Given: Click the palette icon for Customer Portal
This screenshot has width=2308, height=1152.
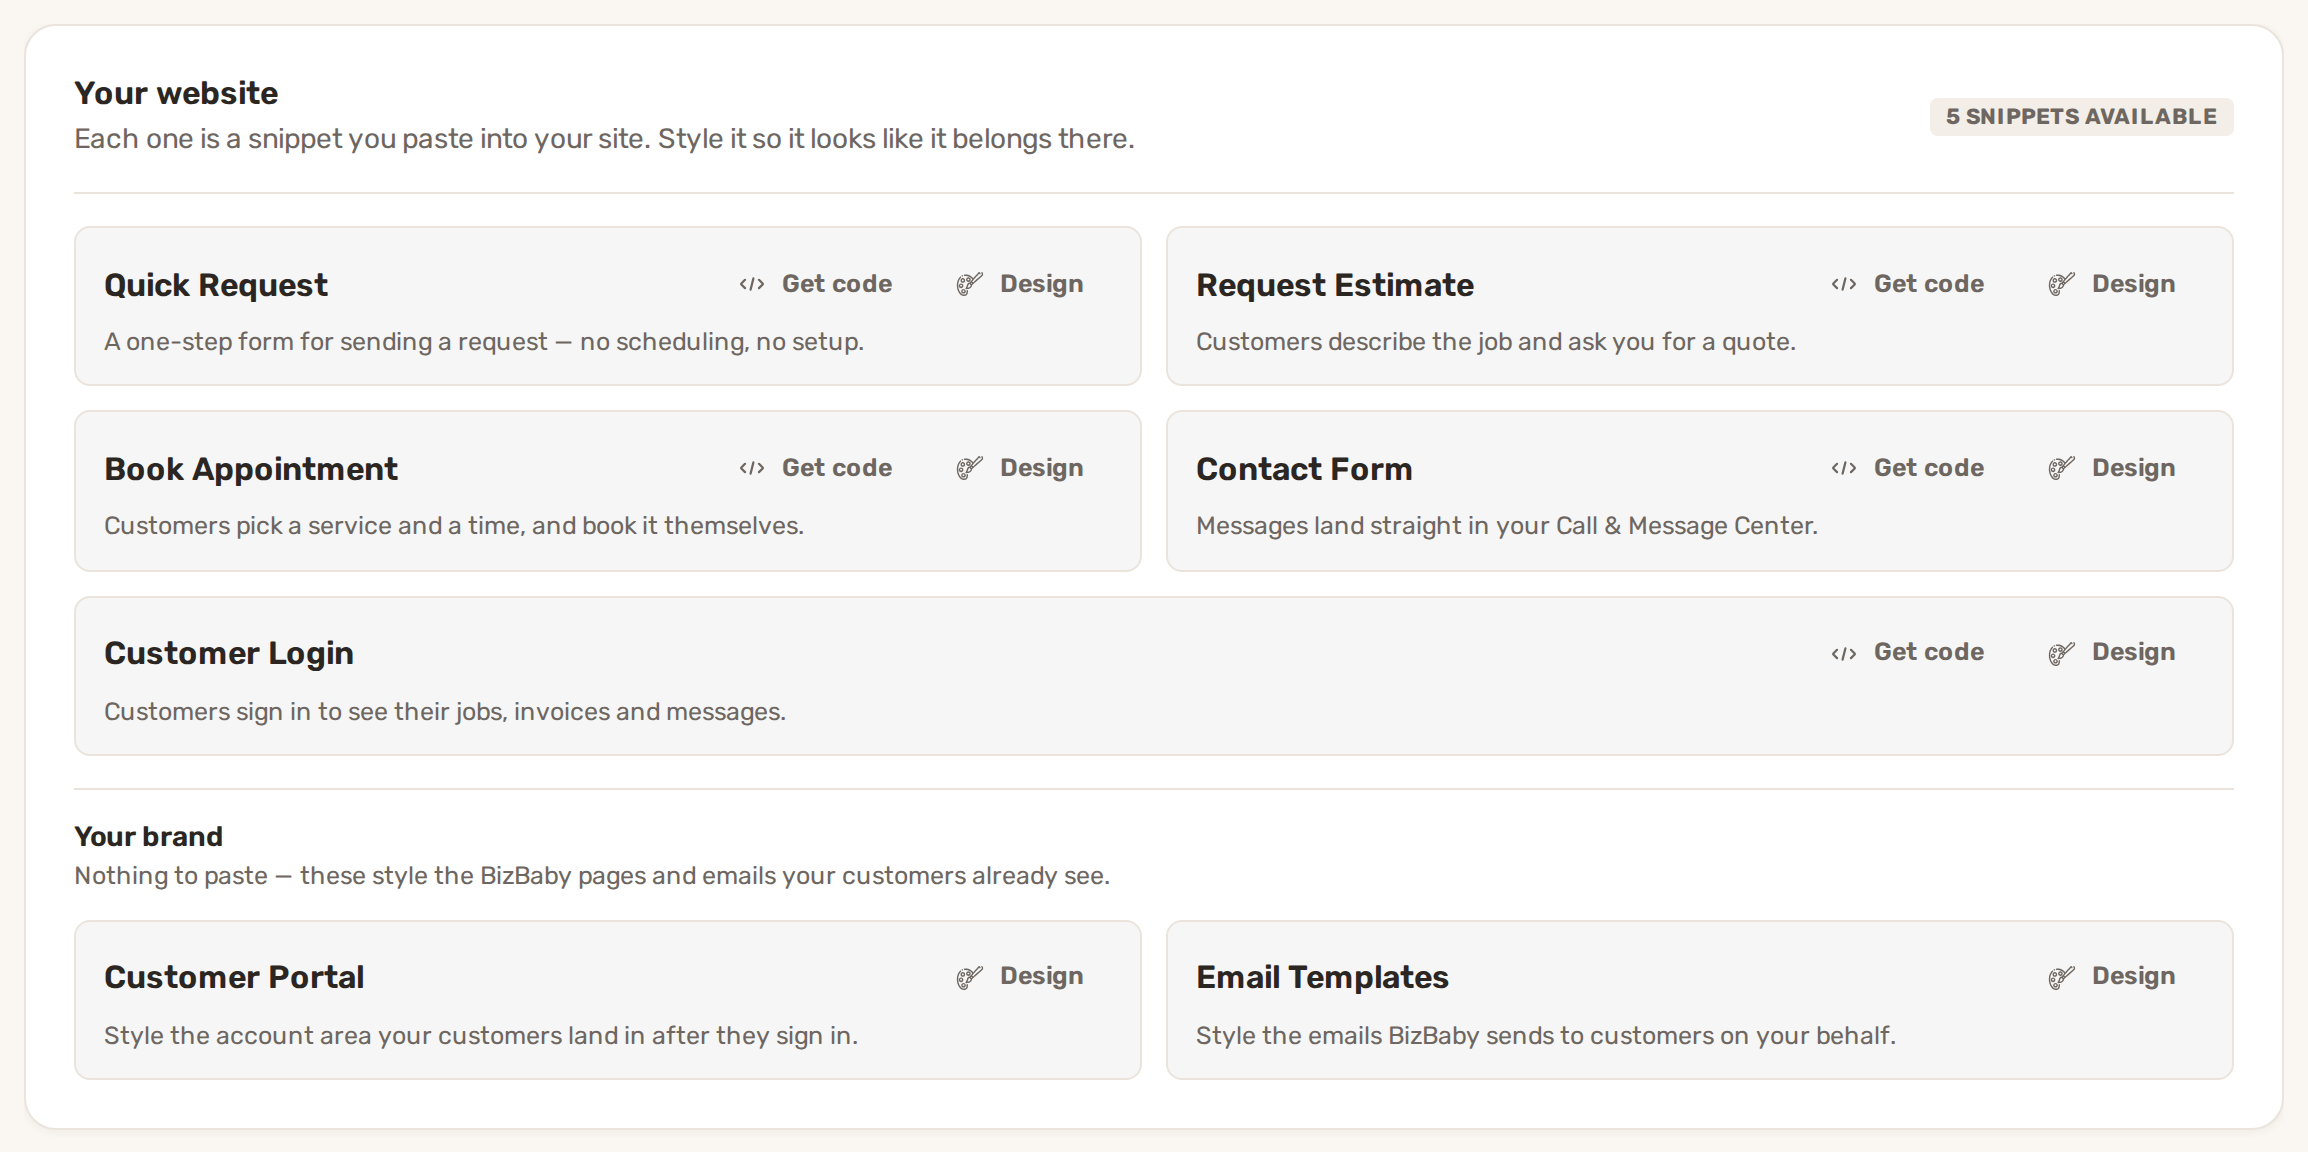Looking at the screenshot, I should [x=969, y=977].
